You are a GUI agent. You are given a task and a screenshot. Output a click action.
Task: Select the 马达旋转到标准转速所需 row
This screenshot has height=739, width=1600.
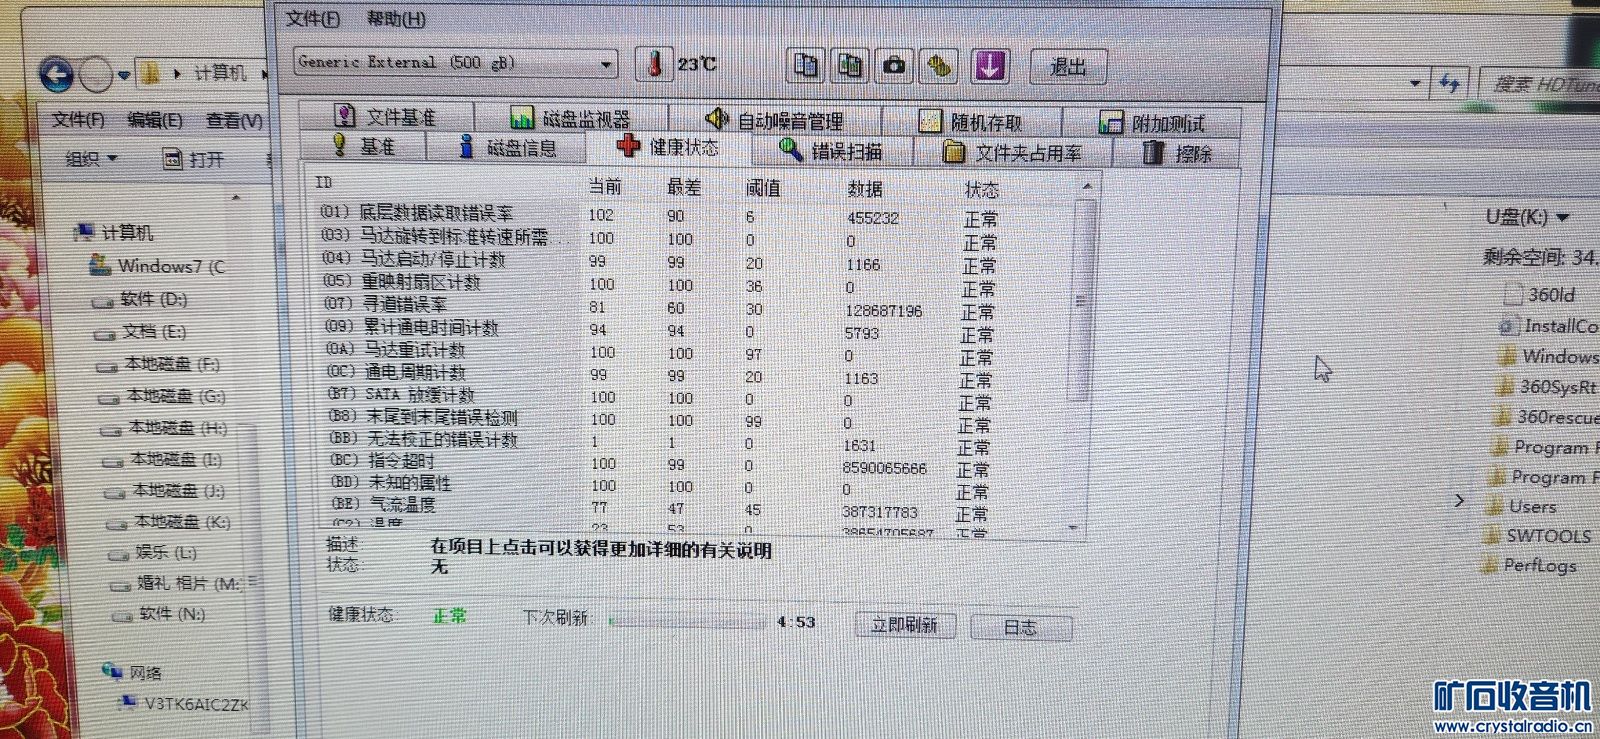tap(660, 238)
